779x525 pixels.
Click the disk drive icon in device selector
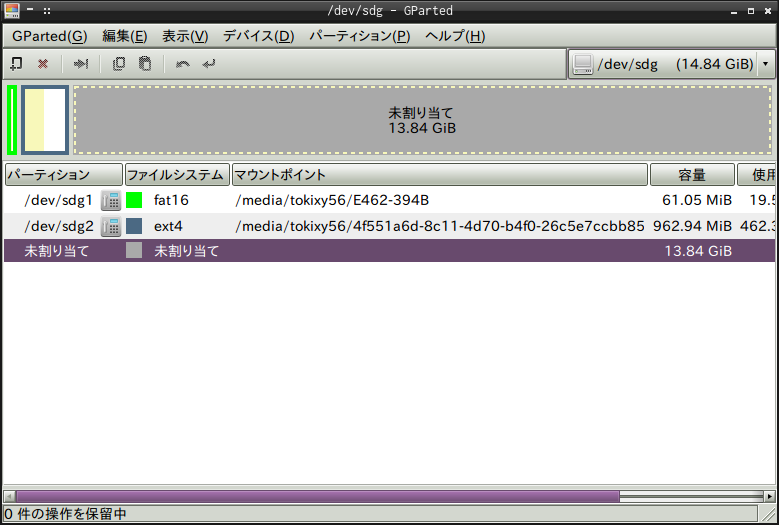(x=583, y=64)
